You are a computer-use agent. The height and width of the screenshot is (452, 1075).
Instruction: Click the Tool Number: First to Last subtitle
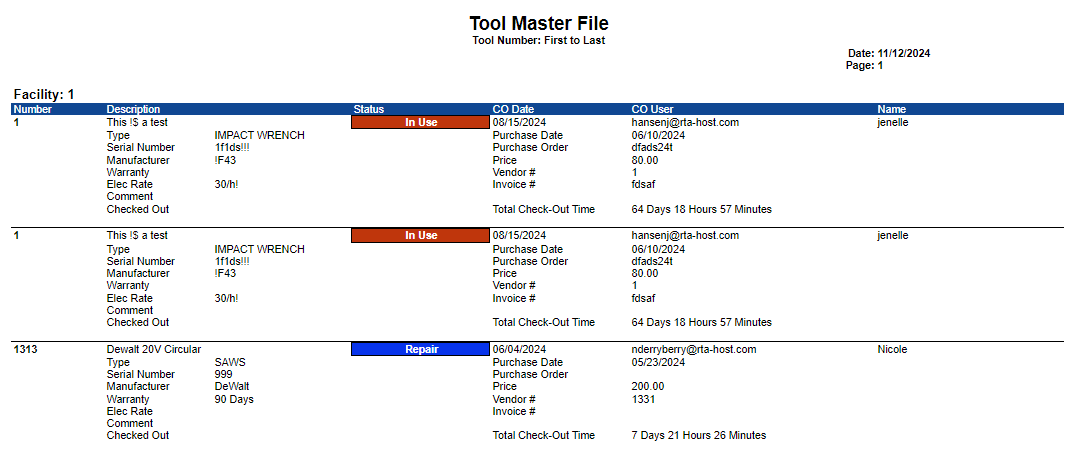[538, 41]
